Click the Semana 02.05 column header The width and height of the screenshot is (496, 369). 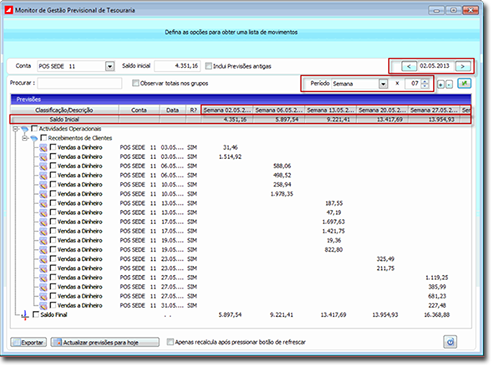(227, 110)
